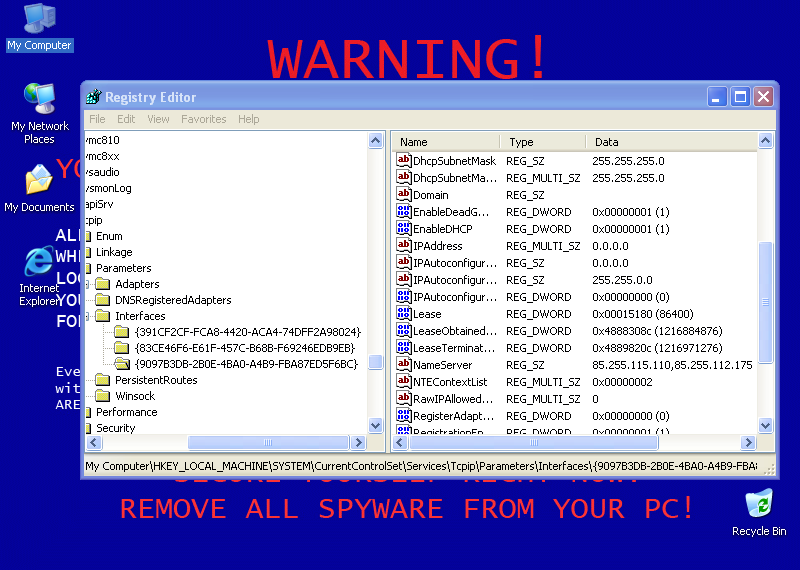Click the values pane scroll down arrow
Screen dimensions: 800x570
click(765, 425)
